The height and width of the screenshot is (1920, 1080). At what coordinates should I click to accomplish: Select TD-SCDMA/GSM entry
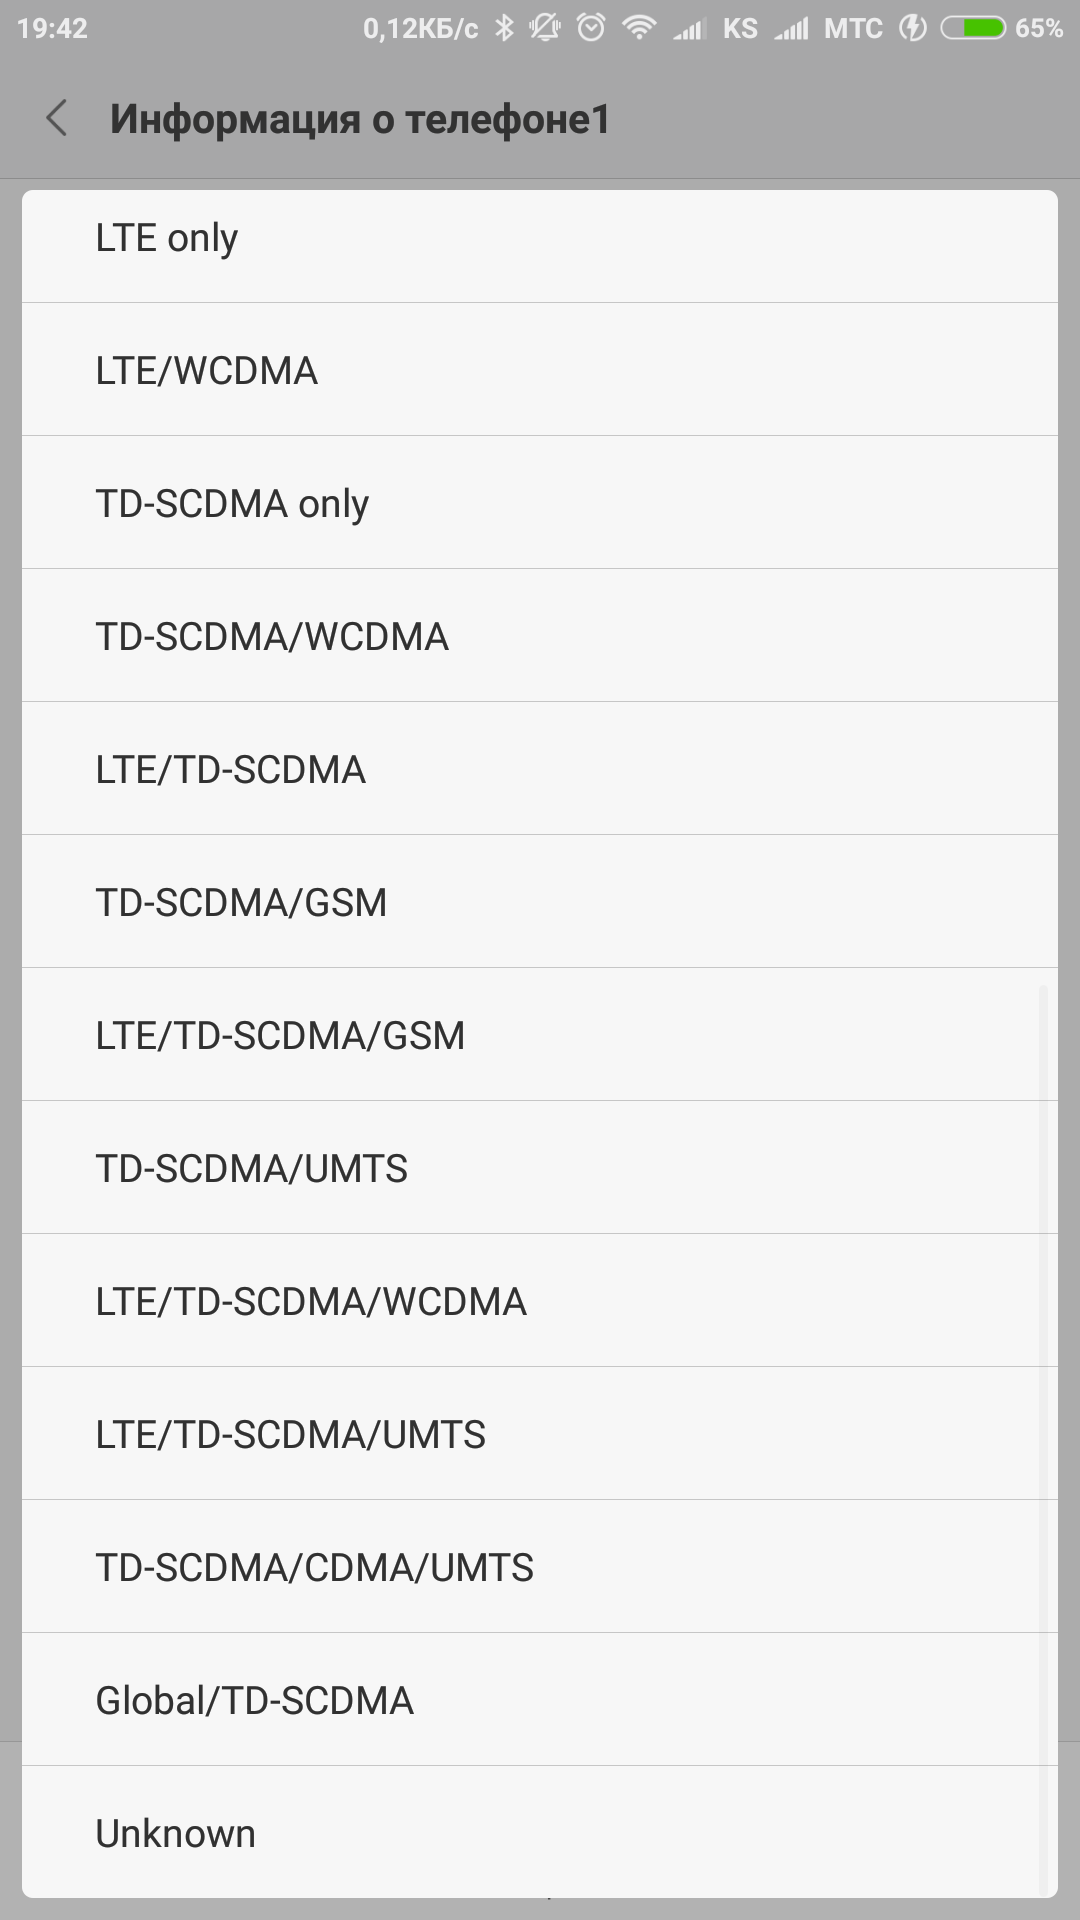tap(540, 902)
